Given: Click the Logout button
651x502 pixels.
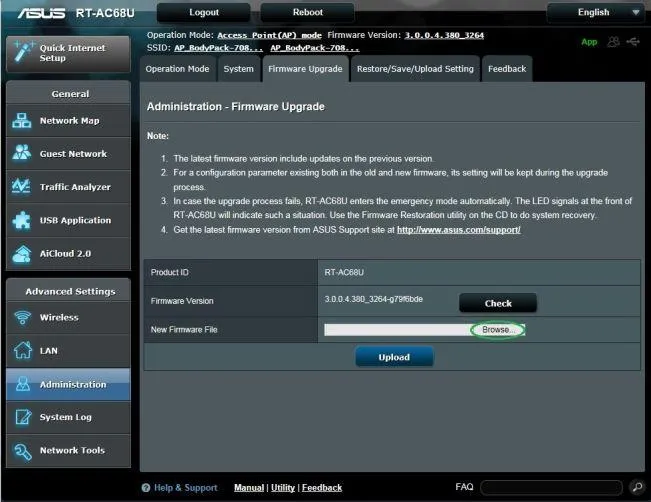Looking at the screenshot, I should (203, 12).
